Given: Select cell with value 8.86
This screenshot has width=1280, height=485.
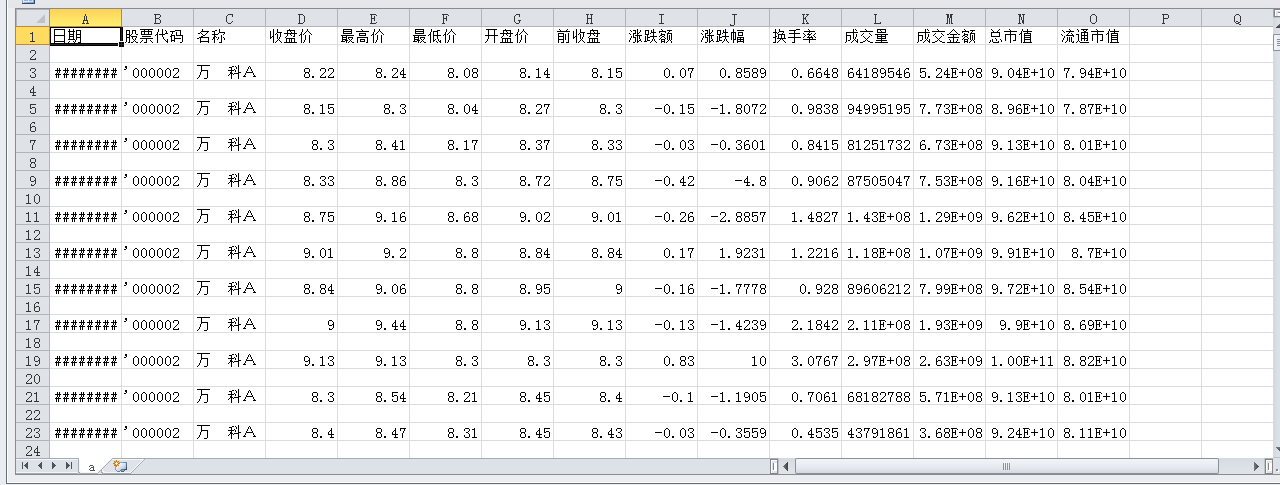Looking at the screenshot, I should tap(373, 181).
